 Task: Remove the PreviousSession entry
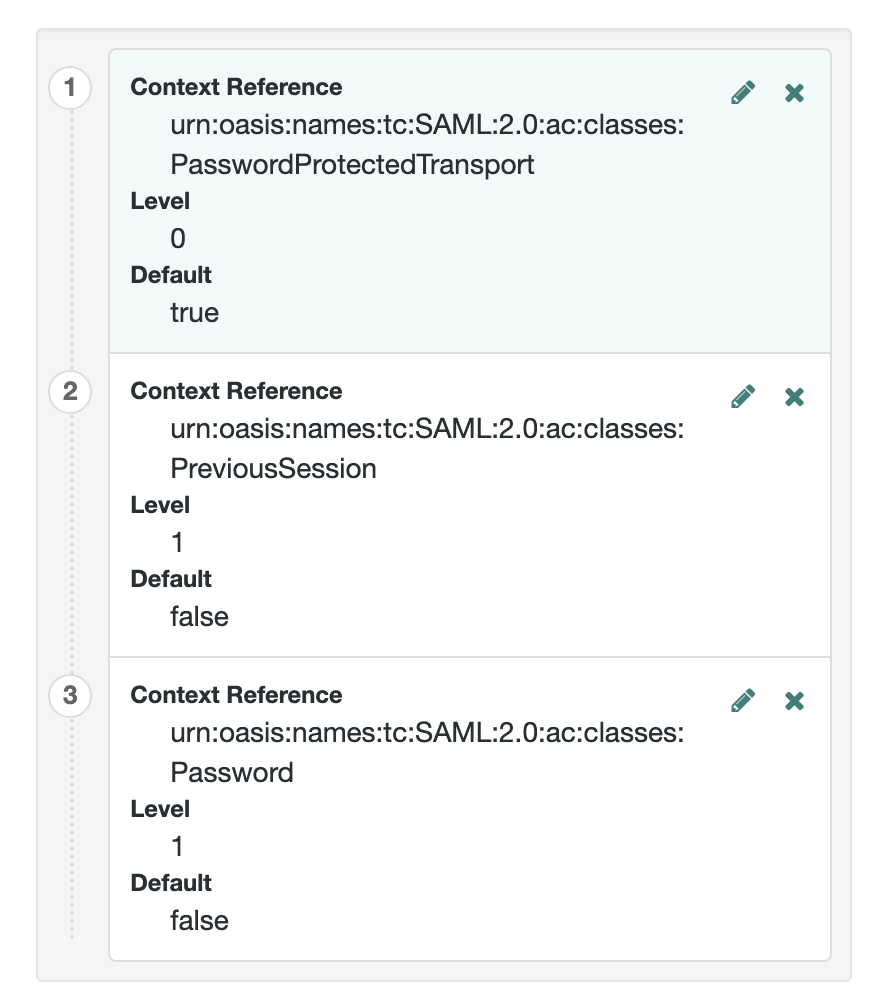(793, 396)
